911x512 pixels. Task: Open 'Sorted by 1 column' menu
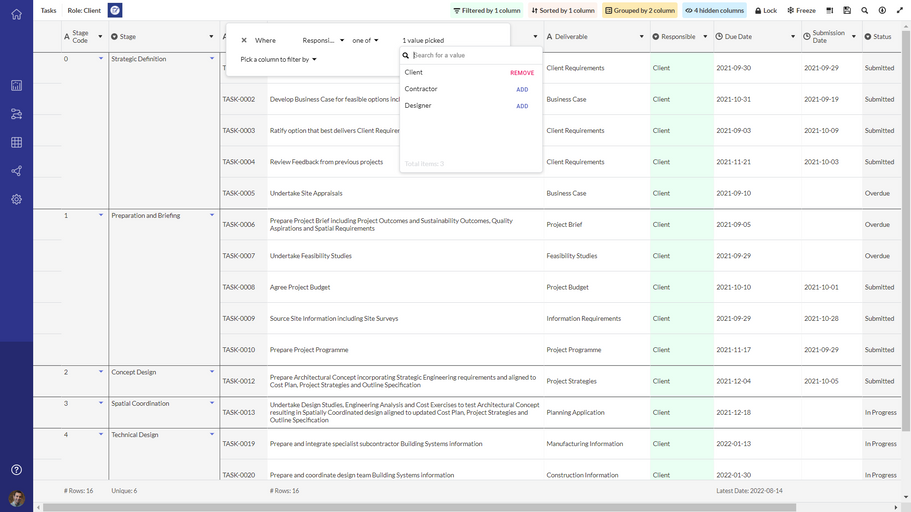pyautogui.click(x=563, y=10)
